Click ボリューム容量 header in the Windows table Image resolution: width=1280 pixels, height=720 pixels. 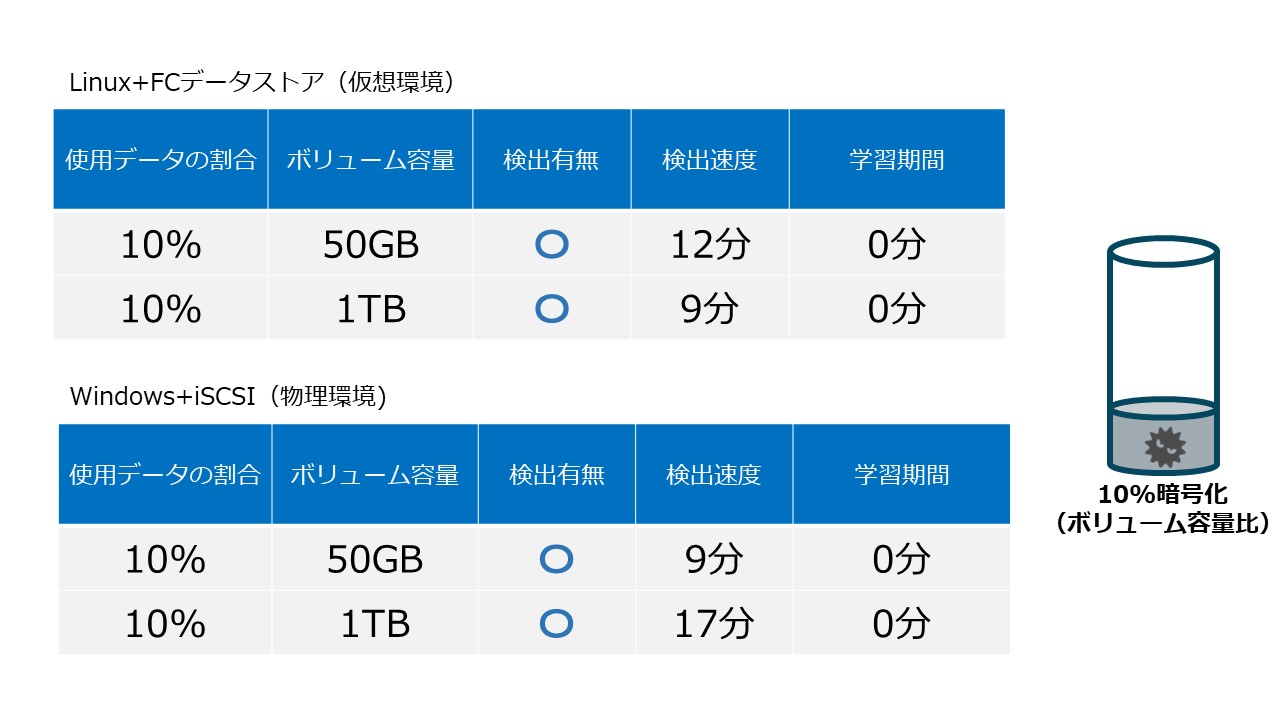click(375, 474)
